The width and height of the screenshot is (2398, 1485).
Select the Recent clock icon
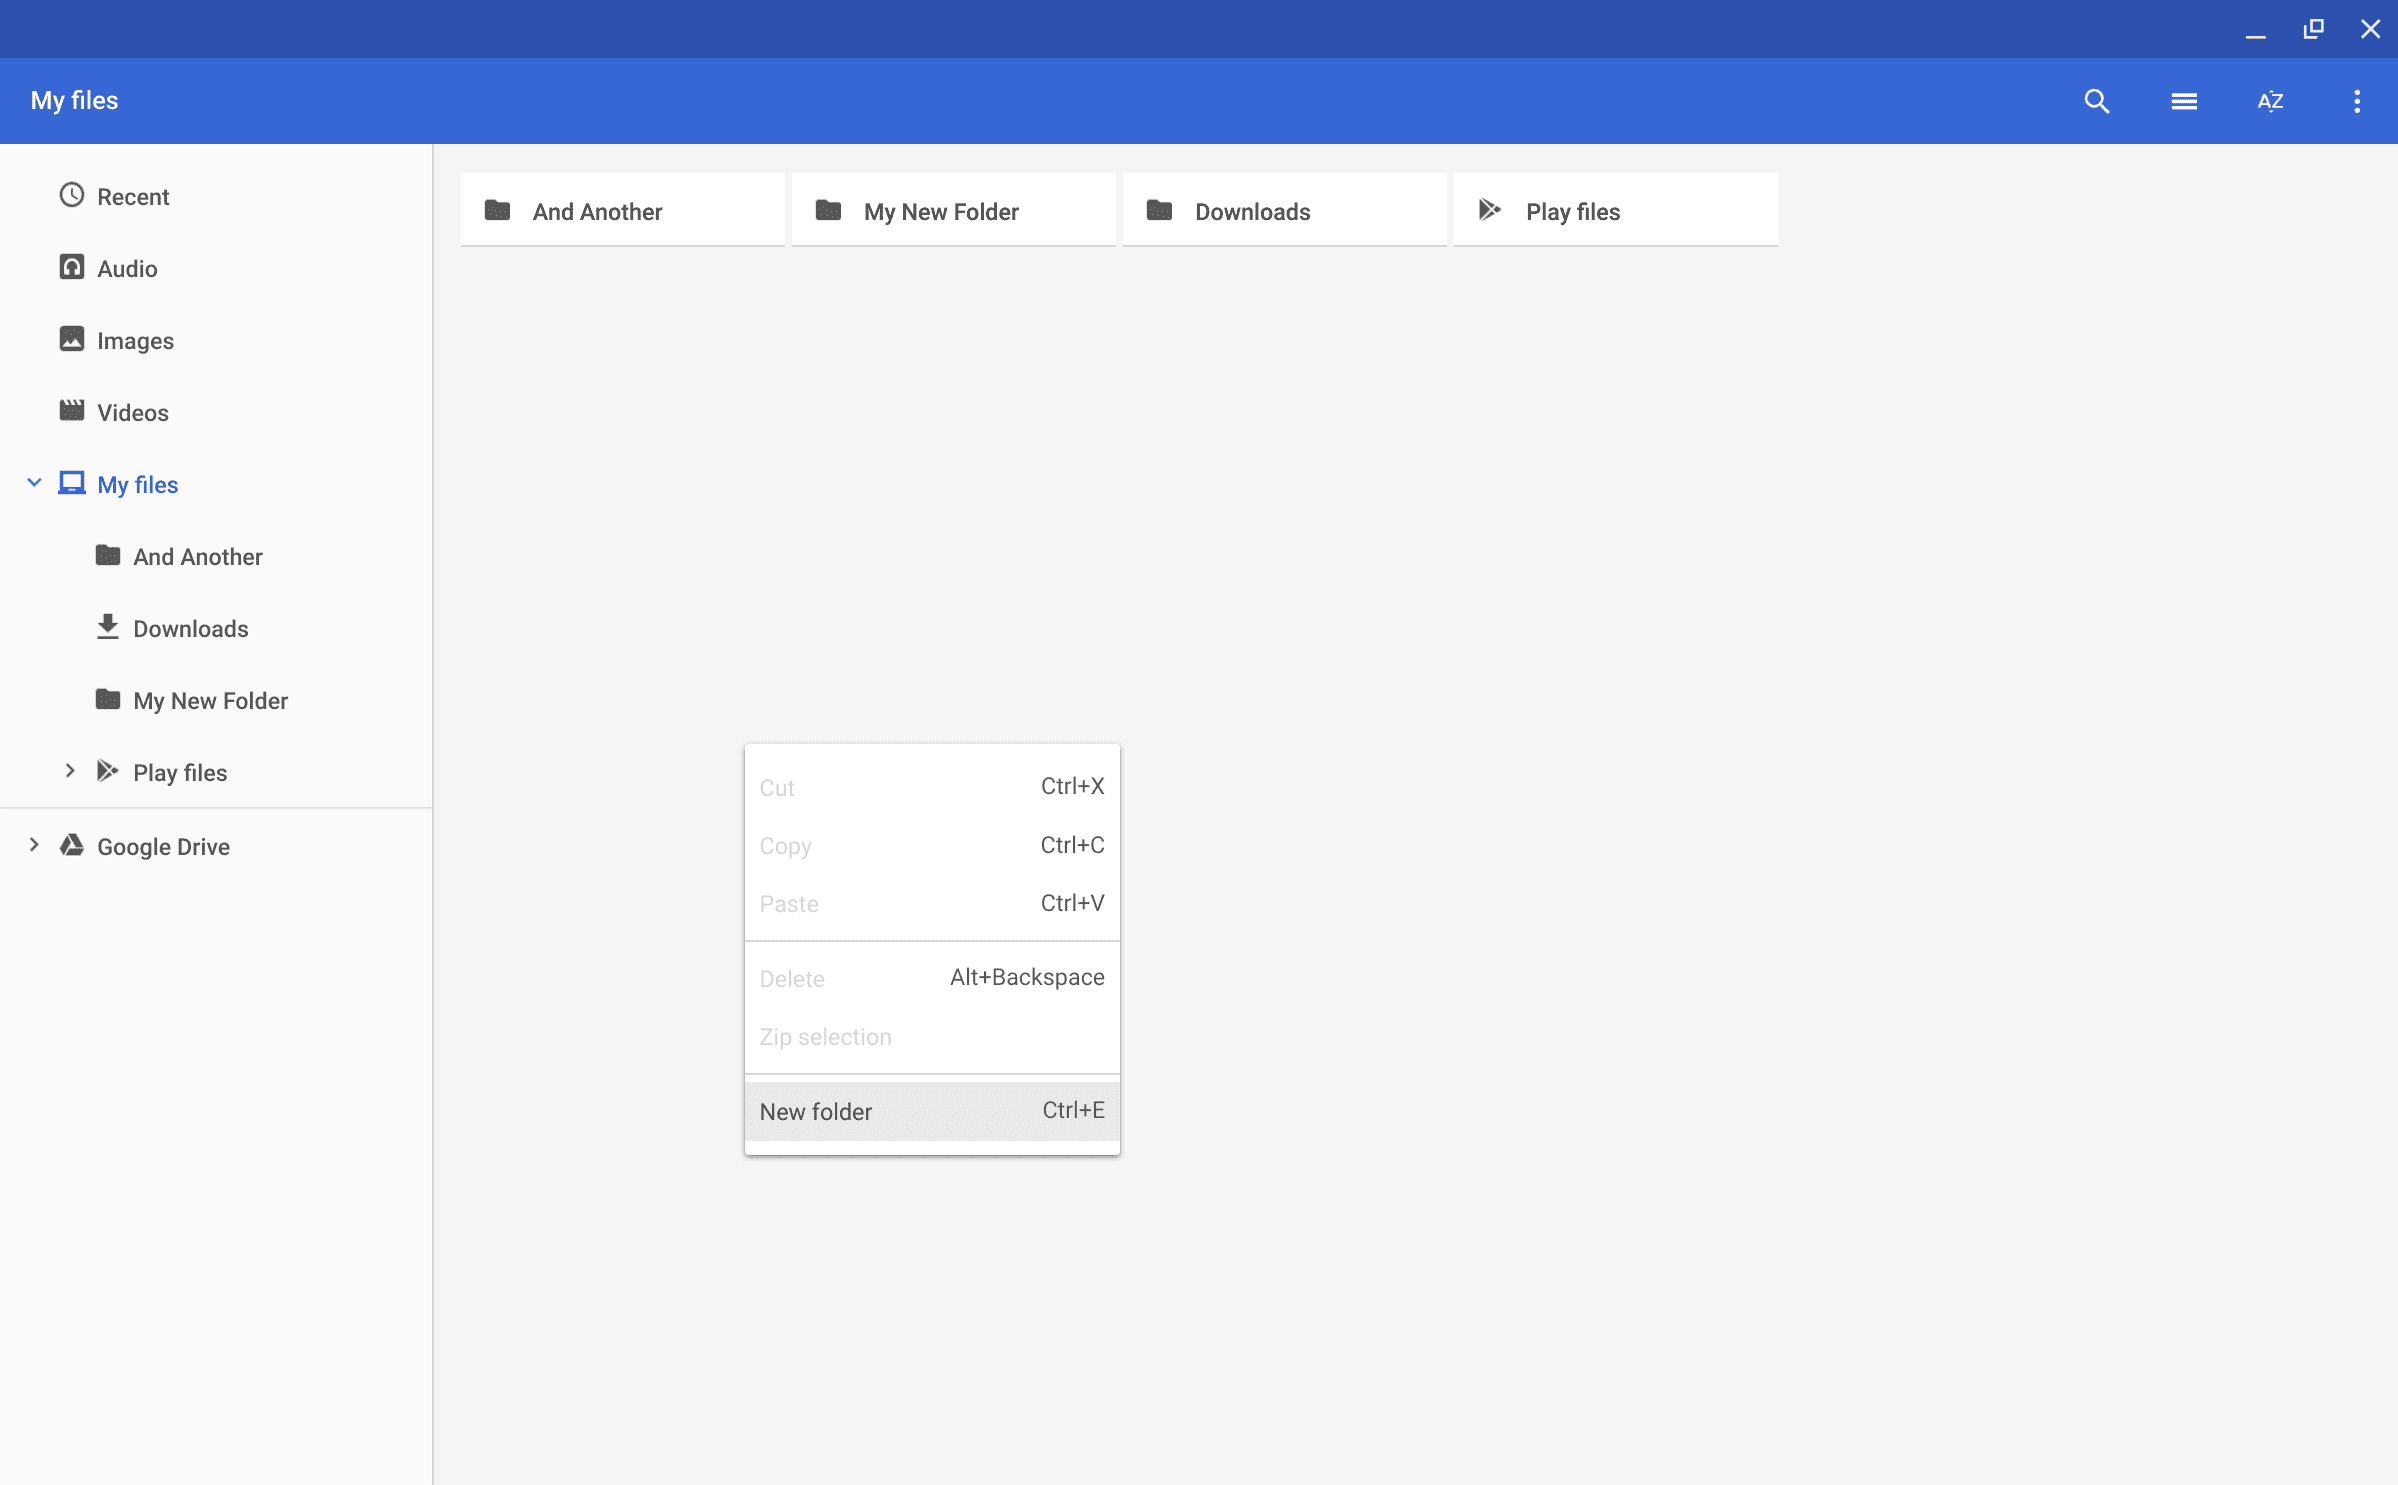pos(70,196)
